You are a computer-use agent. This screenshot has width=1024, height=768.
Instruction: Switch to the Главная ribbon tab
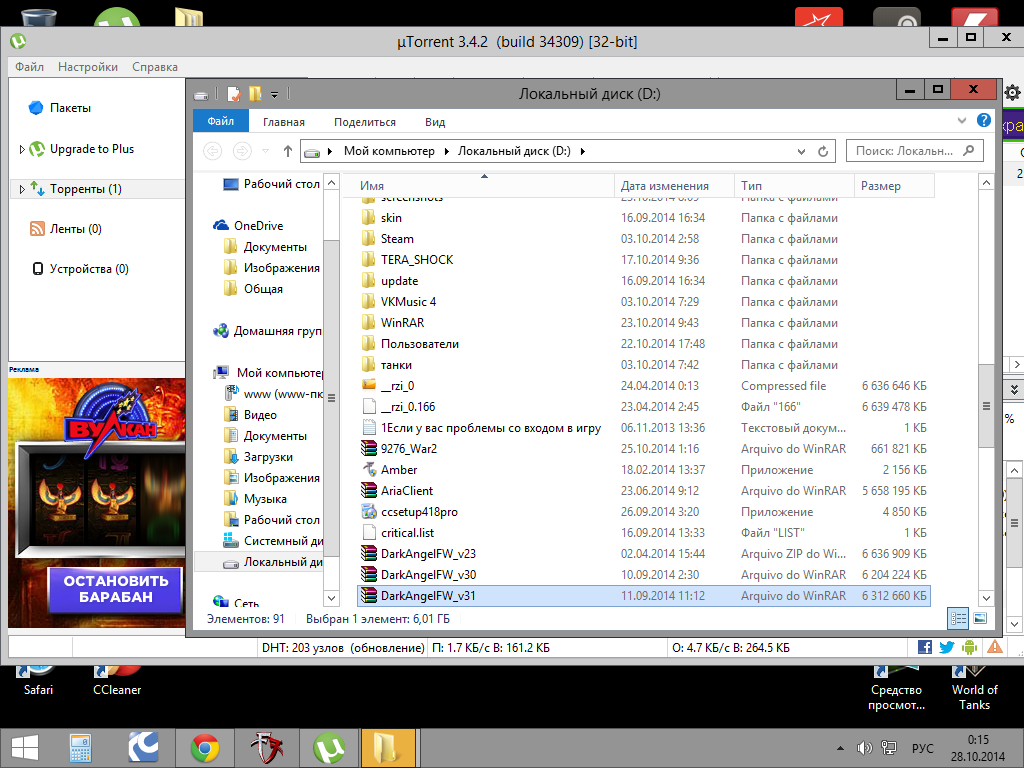pyautogui.click(x=284, y=122)
